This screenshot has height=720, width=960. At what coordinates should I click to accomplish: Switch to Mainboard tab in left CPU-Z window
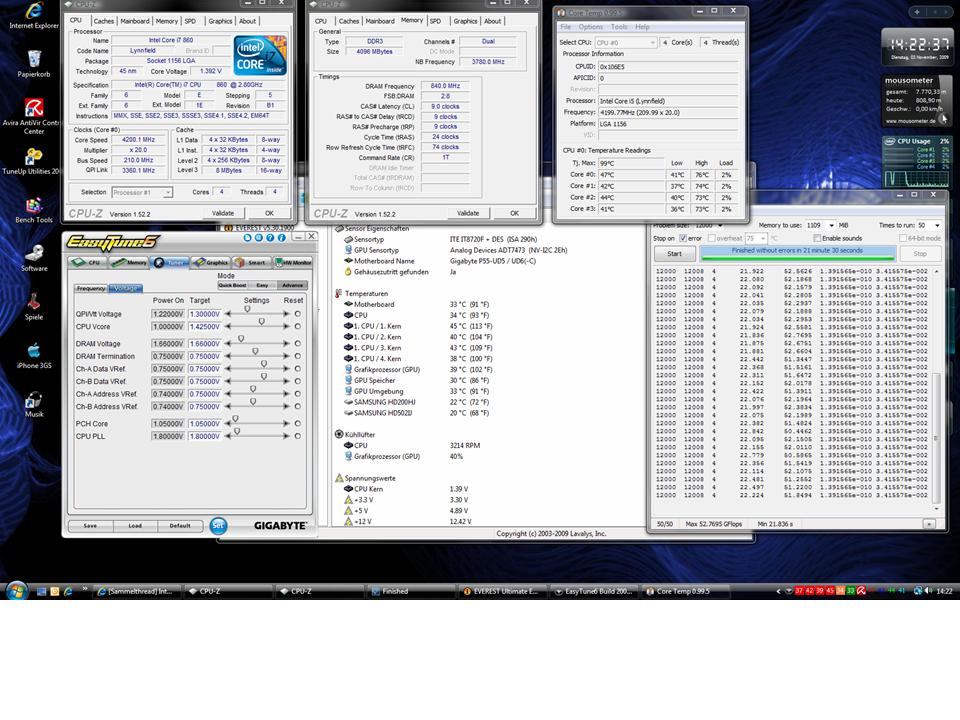point(135,21)
